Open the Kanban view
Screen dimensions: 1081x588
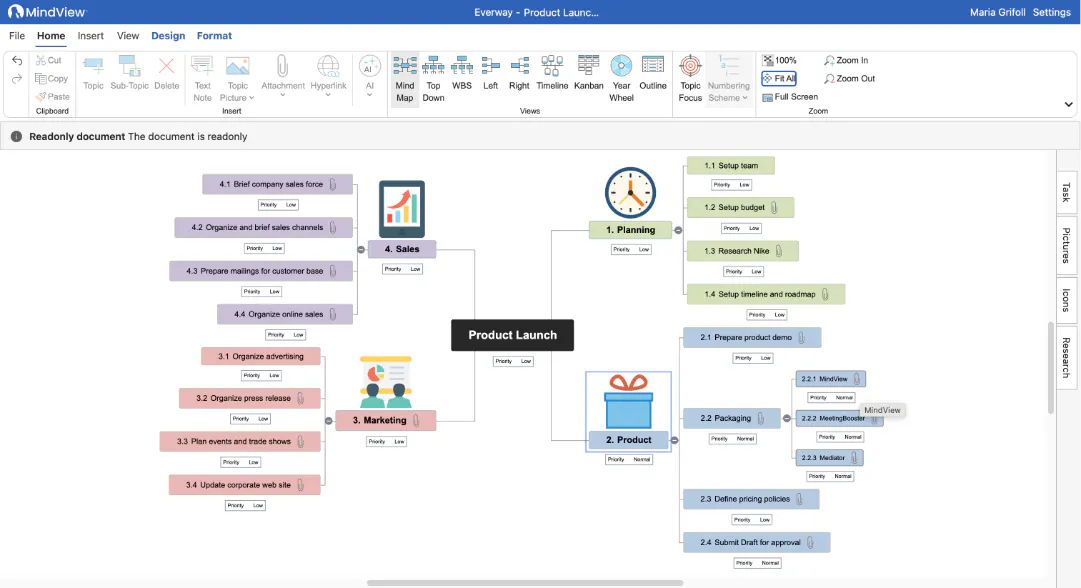click(588, 73)
